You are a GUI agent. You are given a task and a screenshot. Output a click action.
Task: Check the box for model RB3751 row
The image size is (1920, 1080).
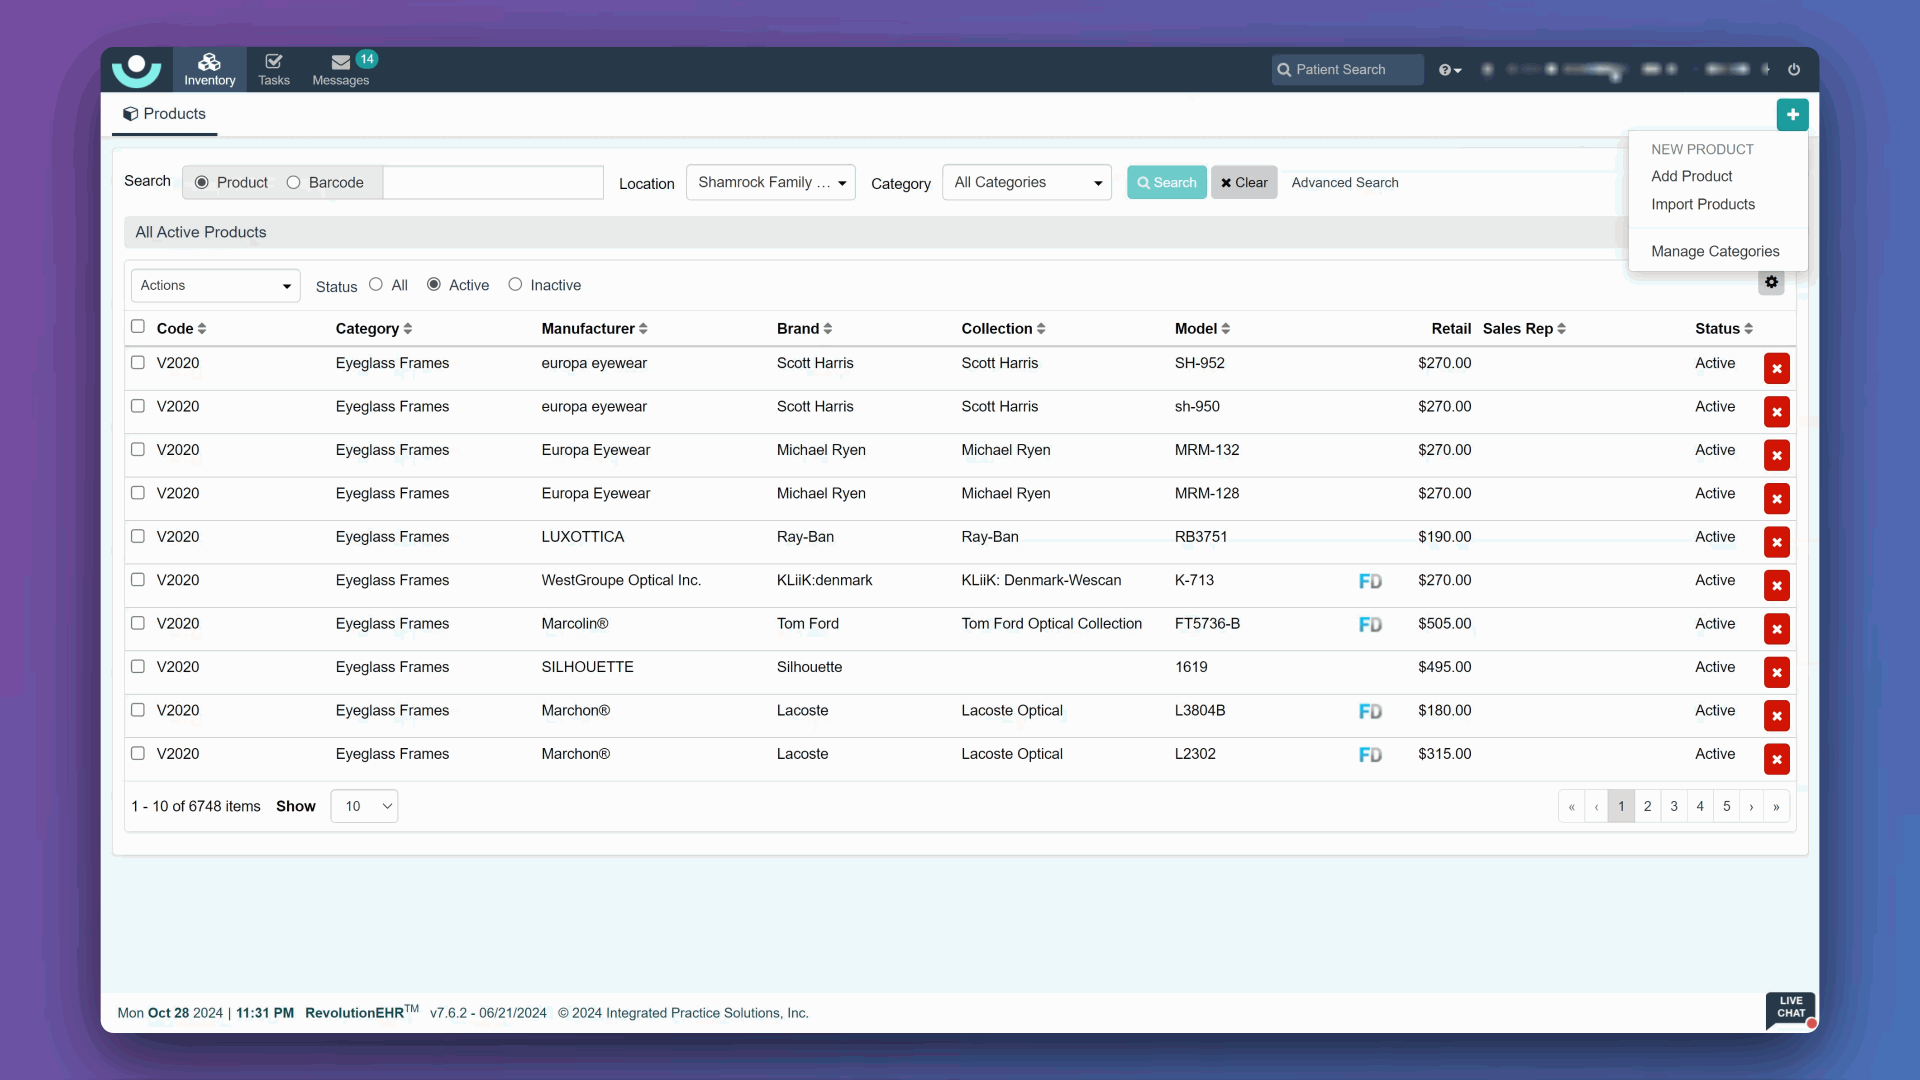(x=138, y=537)
